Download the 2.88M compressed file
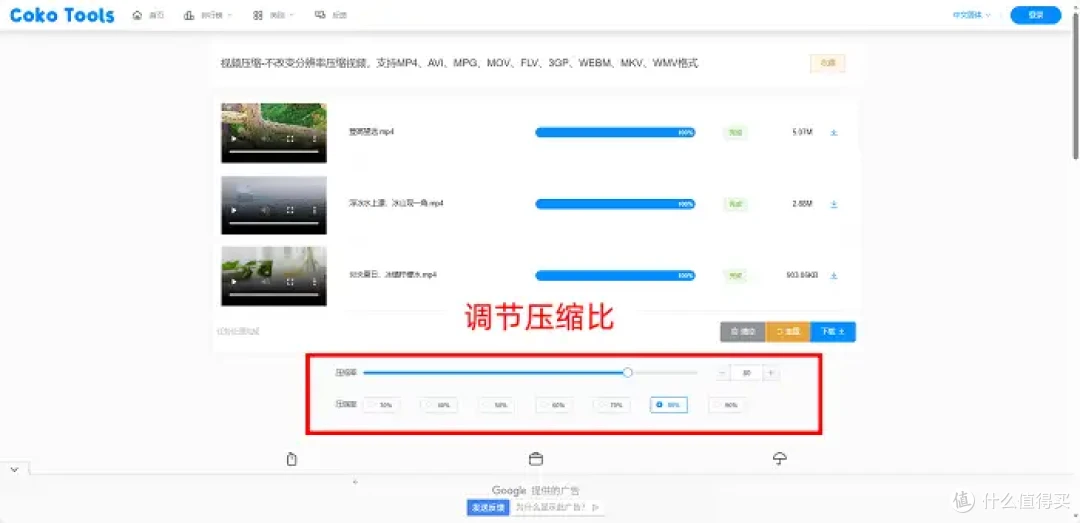 pos(833,204)
